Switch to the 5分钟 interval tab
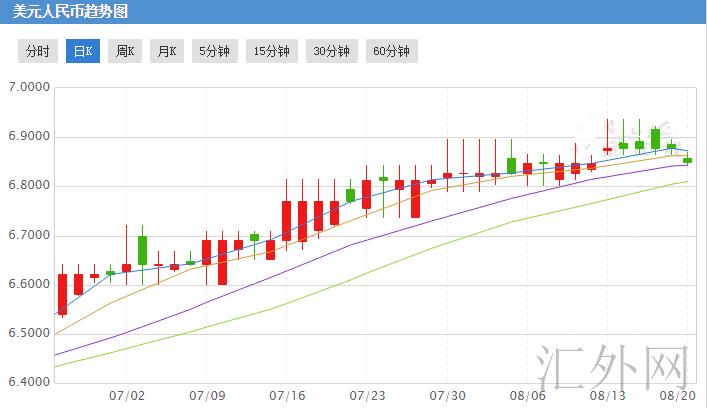Screen dimensions: 707x408 coord(213,51)
